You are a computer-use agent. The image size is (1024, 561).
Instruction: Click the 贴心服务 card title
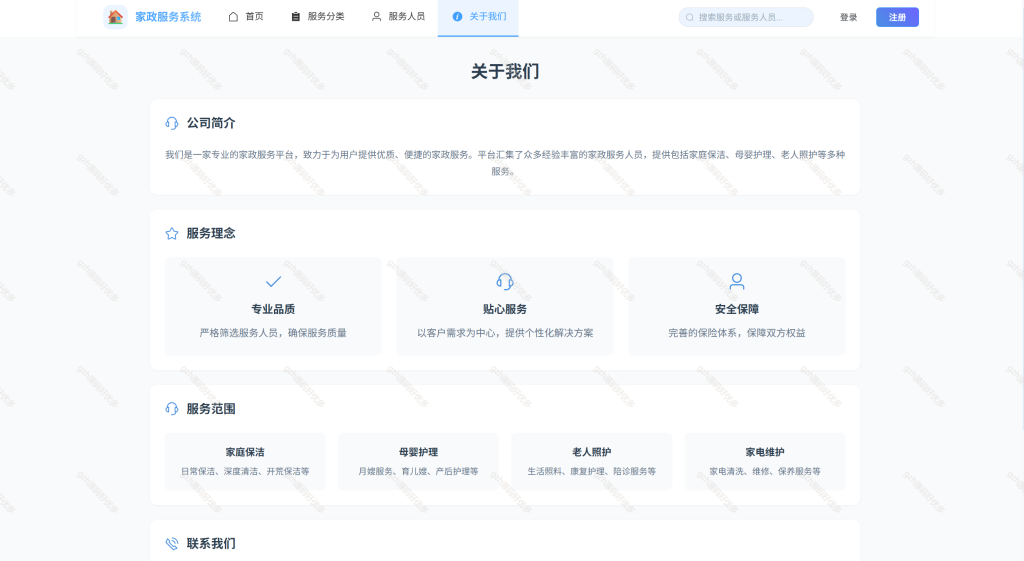point(505,309)
